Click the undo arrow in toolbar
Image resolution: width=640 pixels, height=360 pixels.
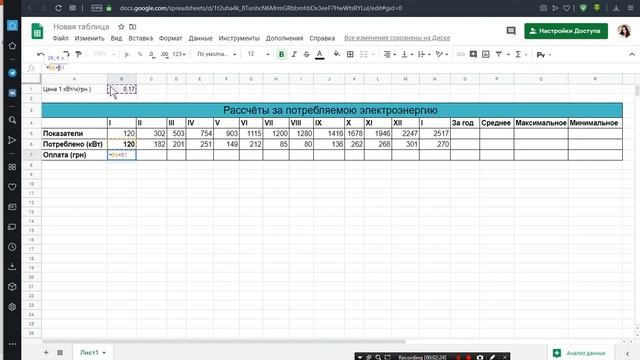40,54
